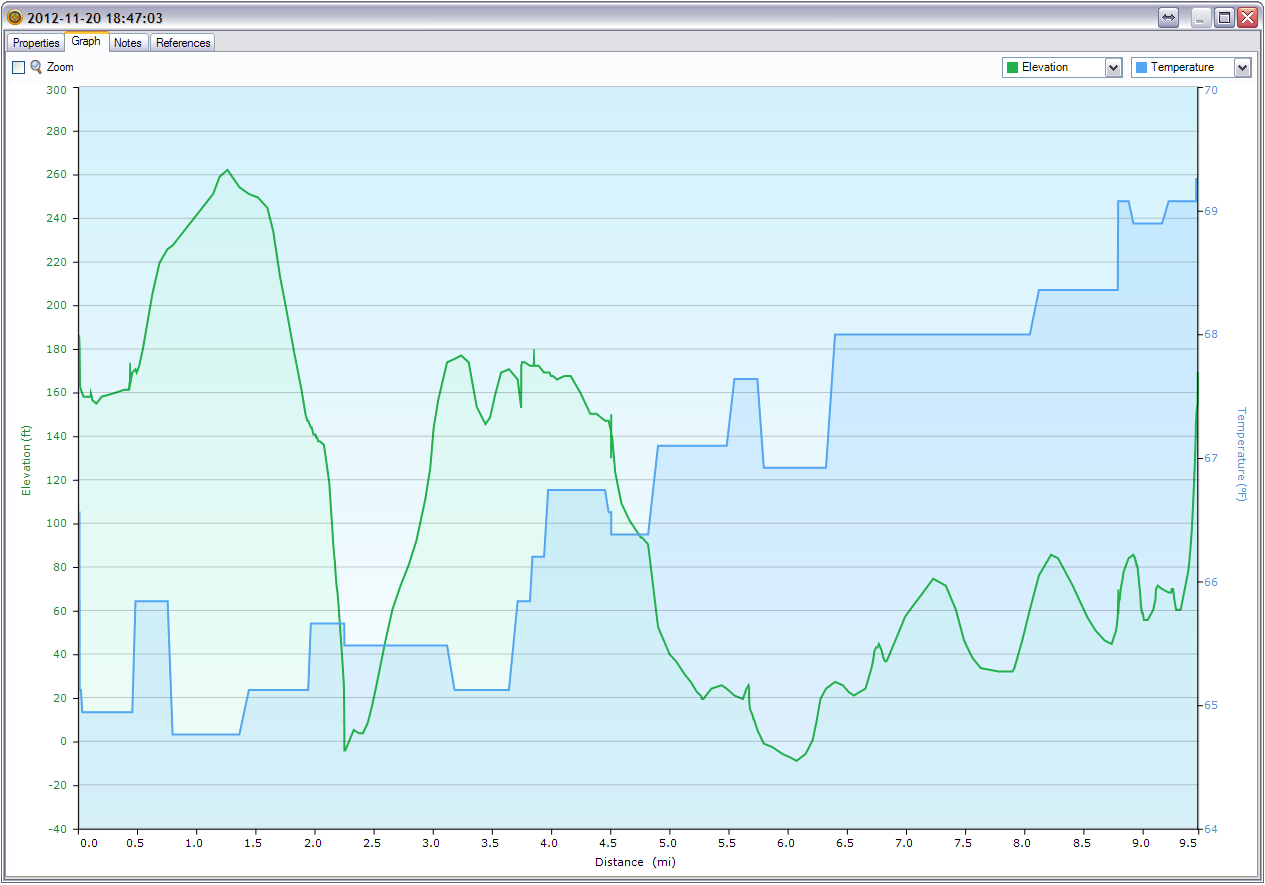The width and height of the screenshot is (1265, 885).
Task: Click the magnifying glass Zoom icon
Action: point(36,67)
